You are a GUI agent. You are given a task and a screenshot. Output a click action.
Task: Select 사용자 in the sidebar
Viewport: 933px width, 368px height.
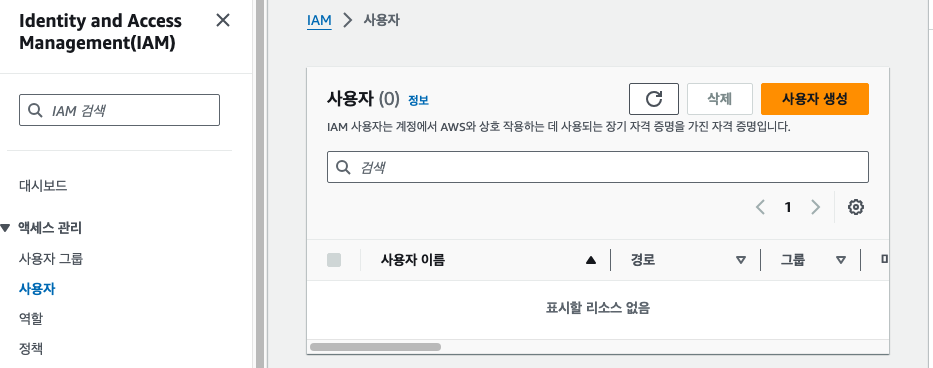(37, 289)
